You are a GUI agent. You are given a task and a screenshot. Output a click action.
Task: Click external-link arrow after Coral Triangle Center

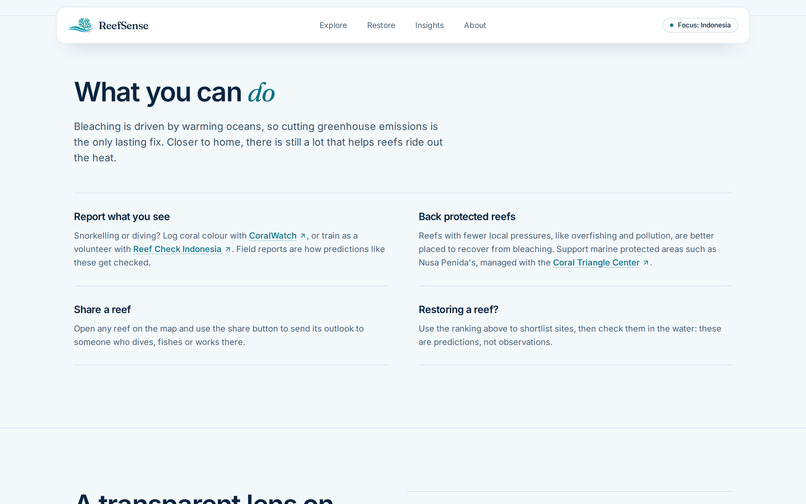pos(646,263)
